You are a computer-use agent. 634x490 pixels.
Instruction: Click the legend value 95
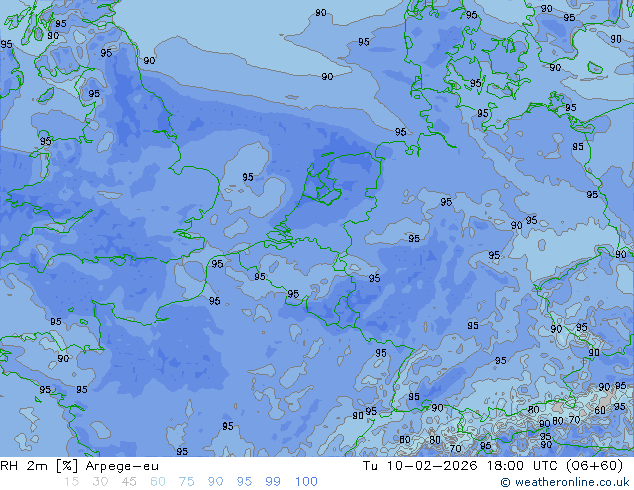click(244, 482)
